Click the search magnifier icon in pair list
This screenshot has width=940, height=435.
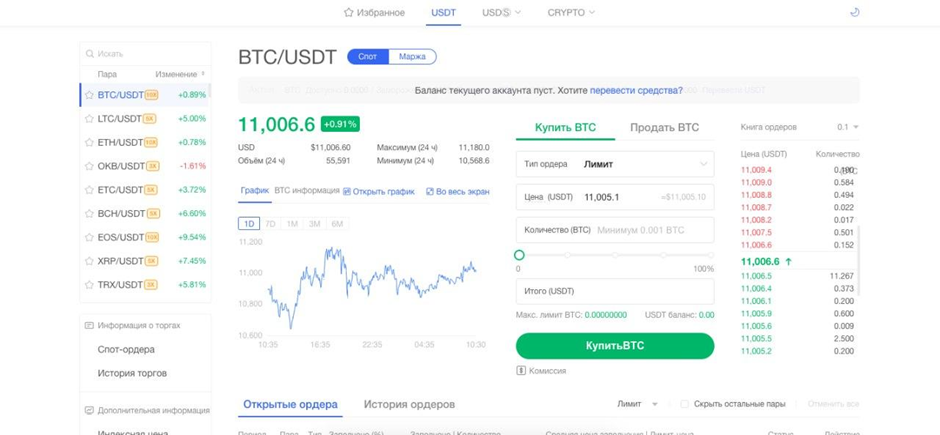(x=91, y=54)
